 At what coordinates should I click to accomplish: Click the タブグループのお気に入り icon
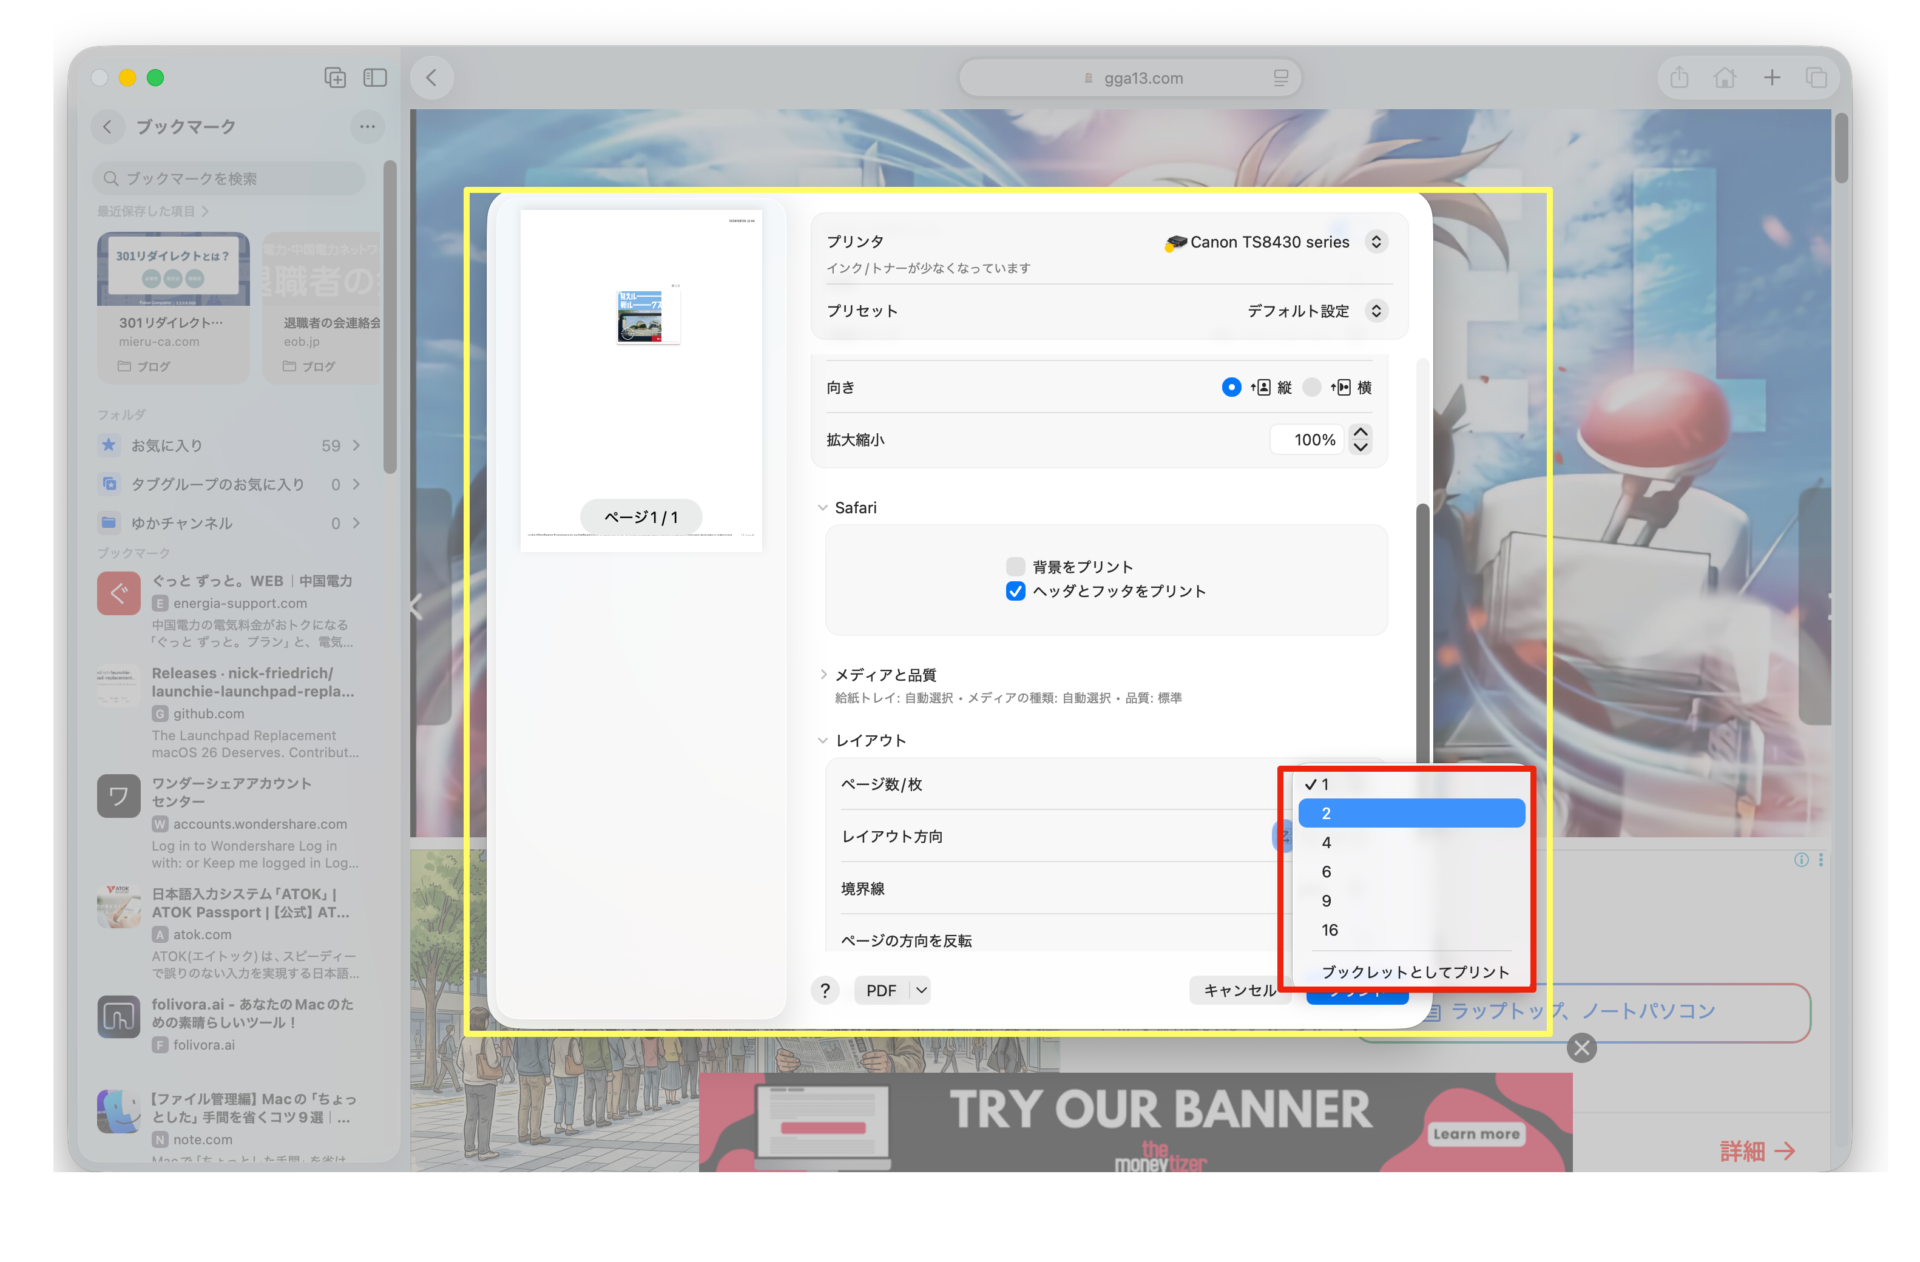point(109,484)
